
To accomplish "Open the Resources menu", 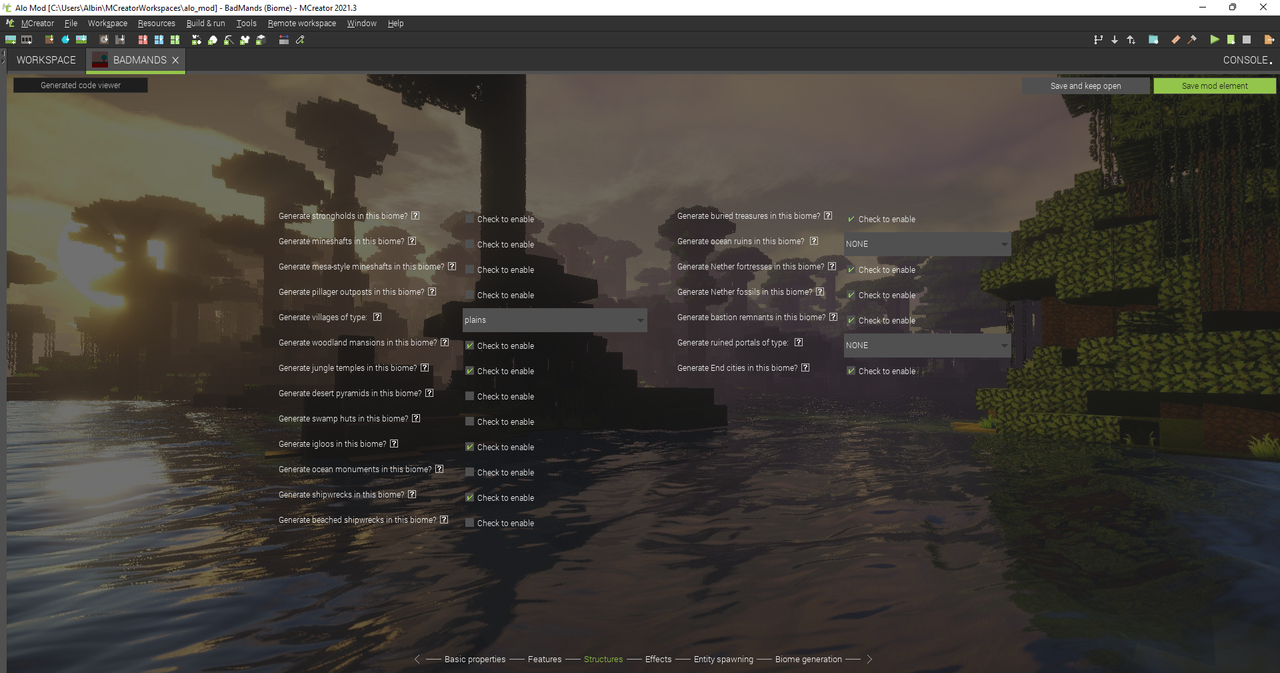I will [x=156, y=23].
